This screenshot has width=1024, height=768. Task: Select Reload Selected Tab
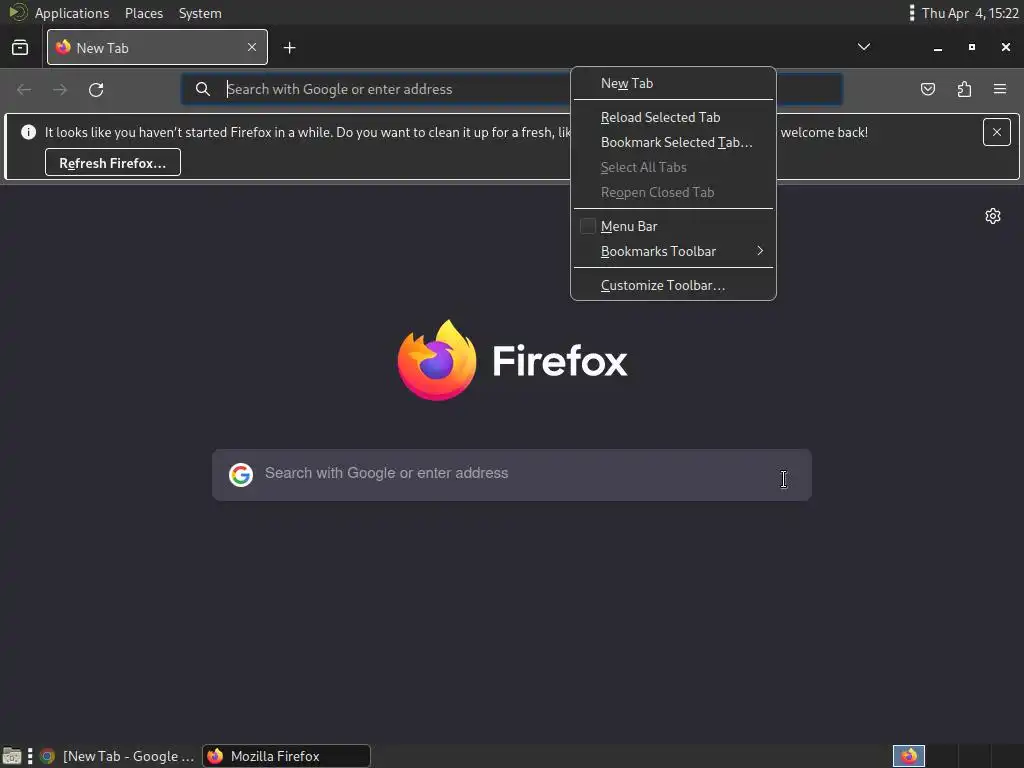pos(673,117)
